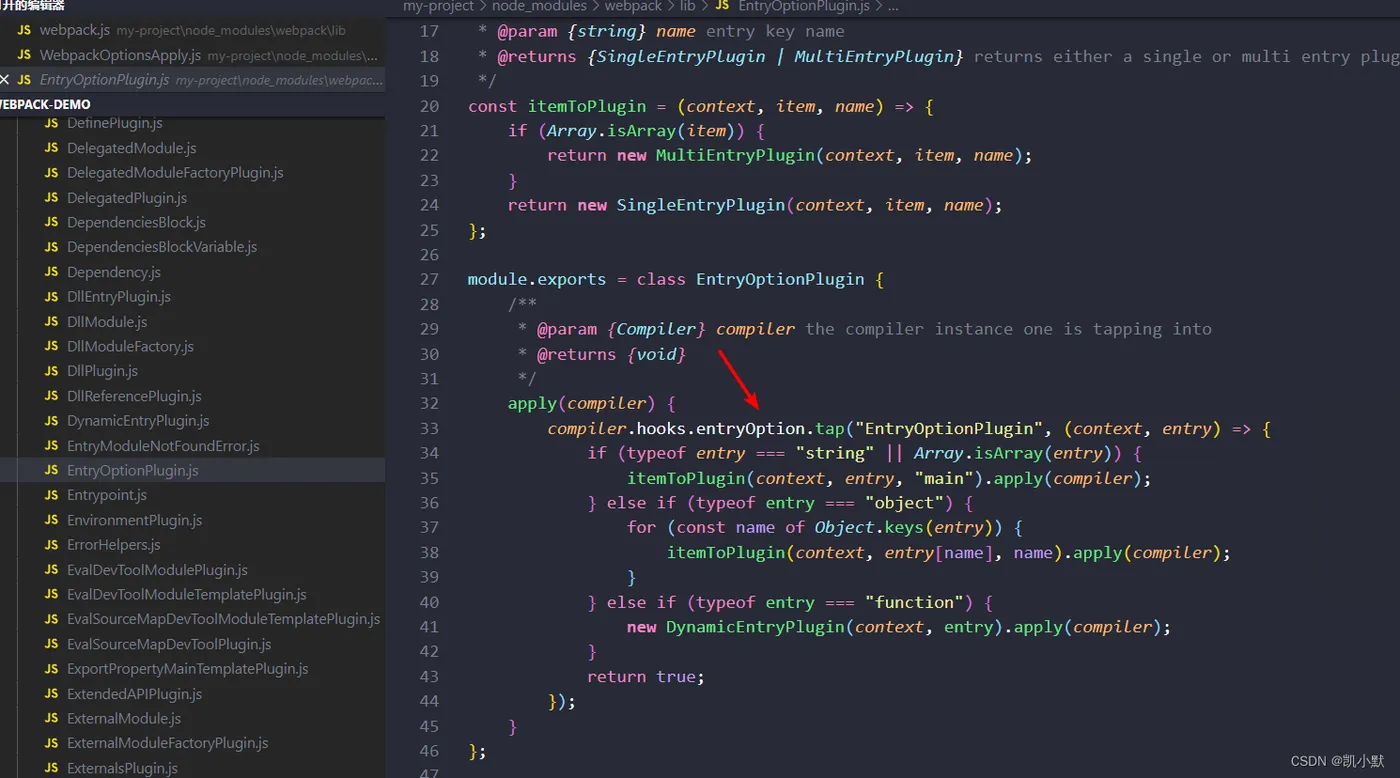Click line number 33 in the gutter
This screenshot has height=778, width=1400.
click(428, 428)
